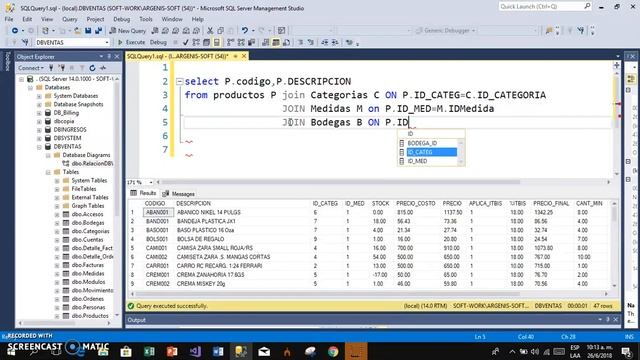Select dbo.RelacionDB diagram item

[x=92, y=164]
